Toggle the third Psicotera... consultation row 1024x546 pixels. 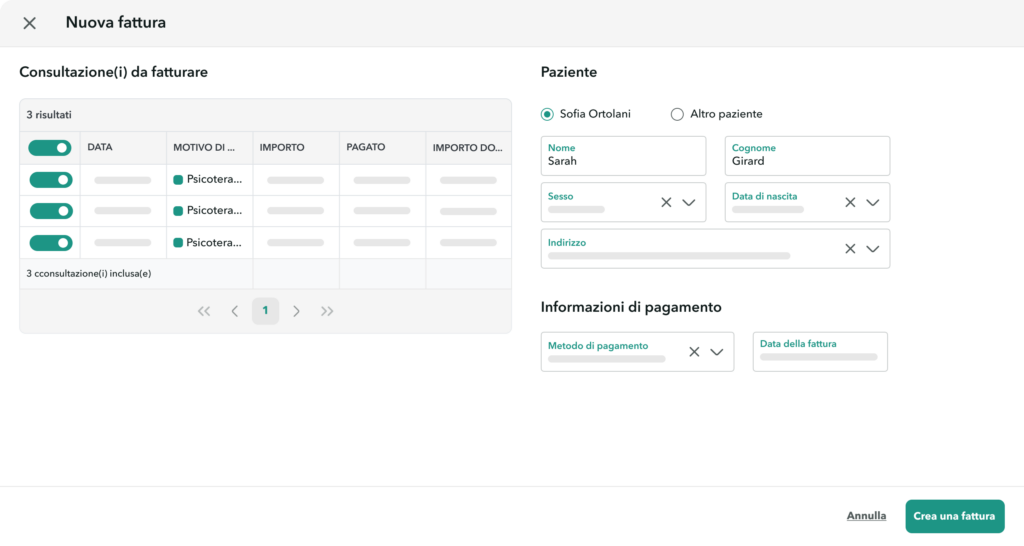(50, 243)
